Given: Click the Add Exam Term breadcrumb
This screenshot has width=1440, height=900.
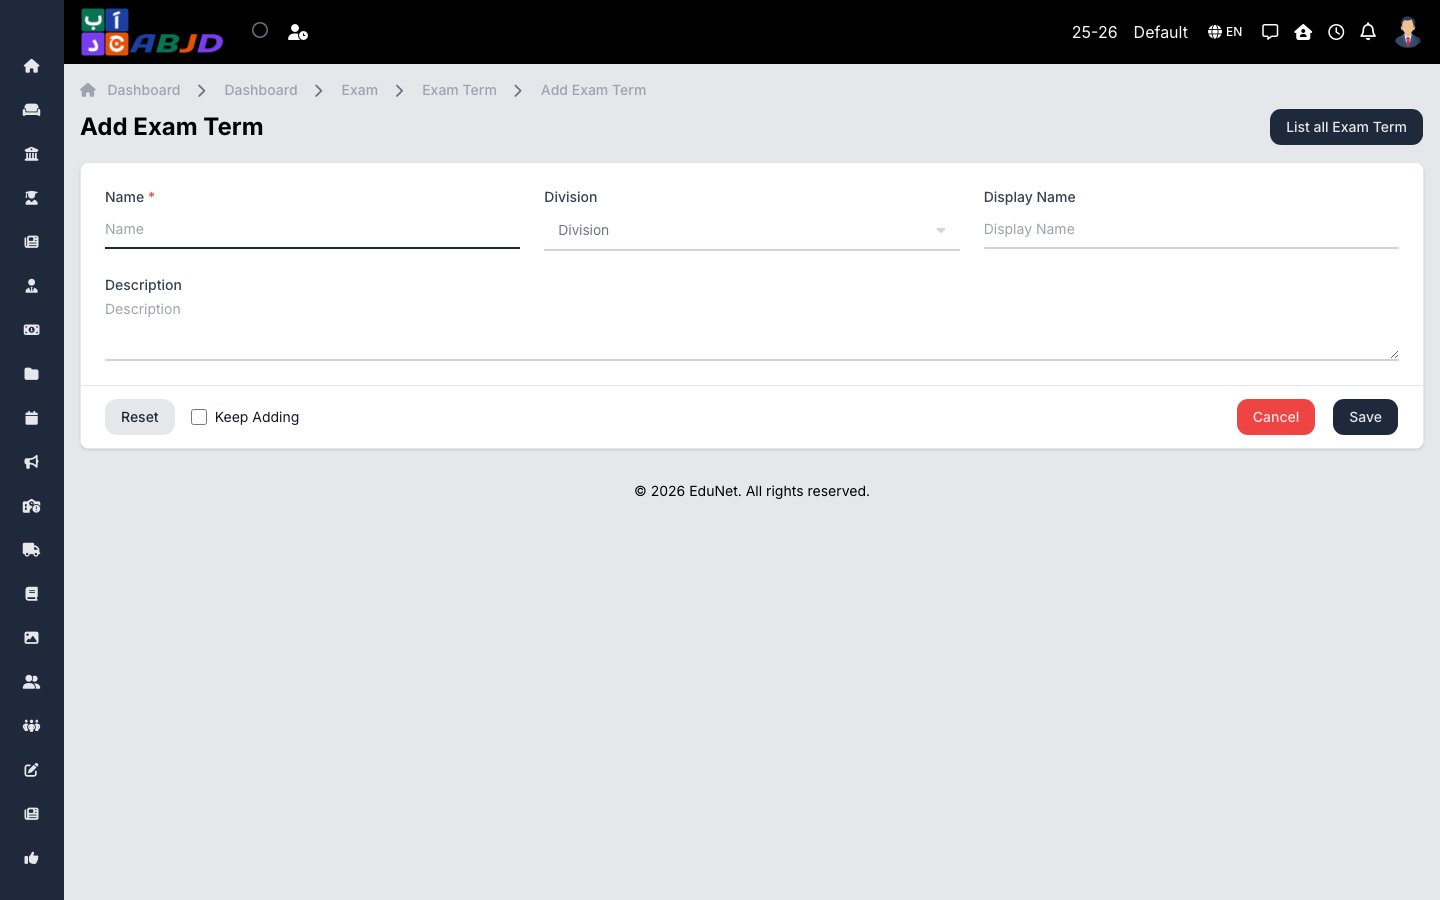Looking at the screenshot, I should coord(594,90).
